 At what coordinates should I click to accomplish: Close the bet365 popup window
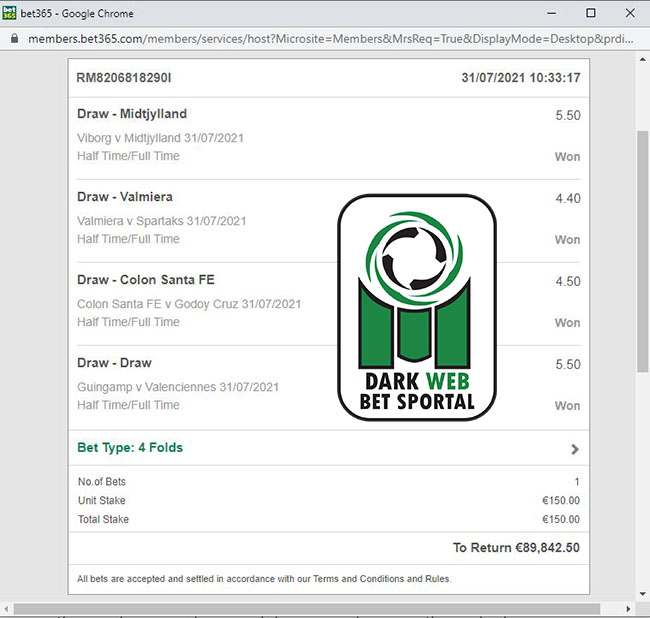(x=633, y=13)
